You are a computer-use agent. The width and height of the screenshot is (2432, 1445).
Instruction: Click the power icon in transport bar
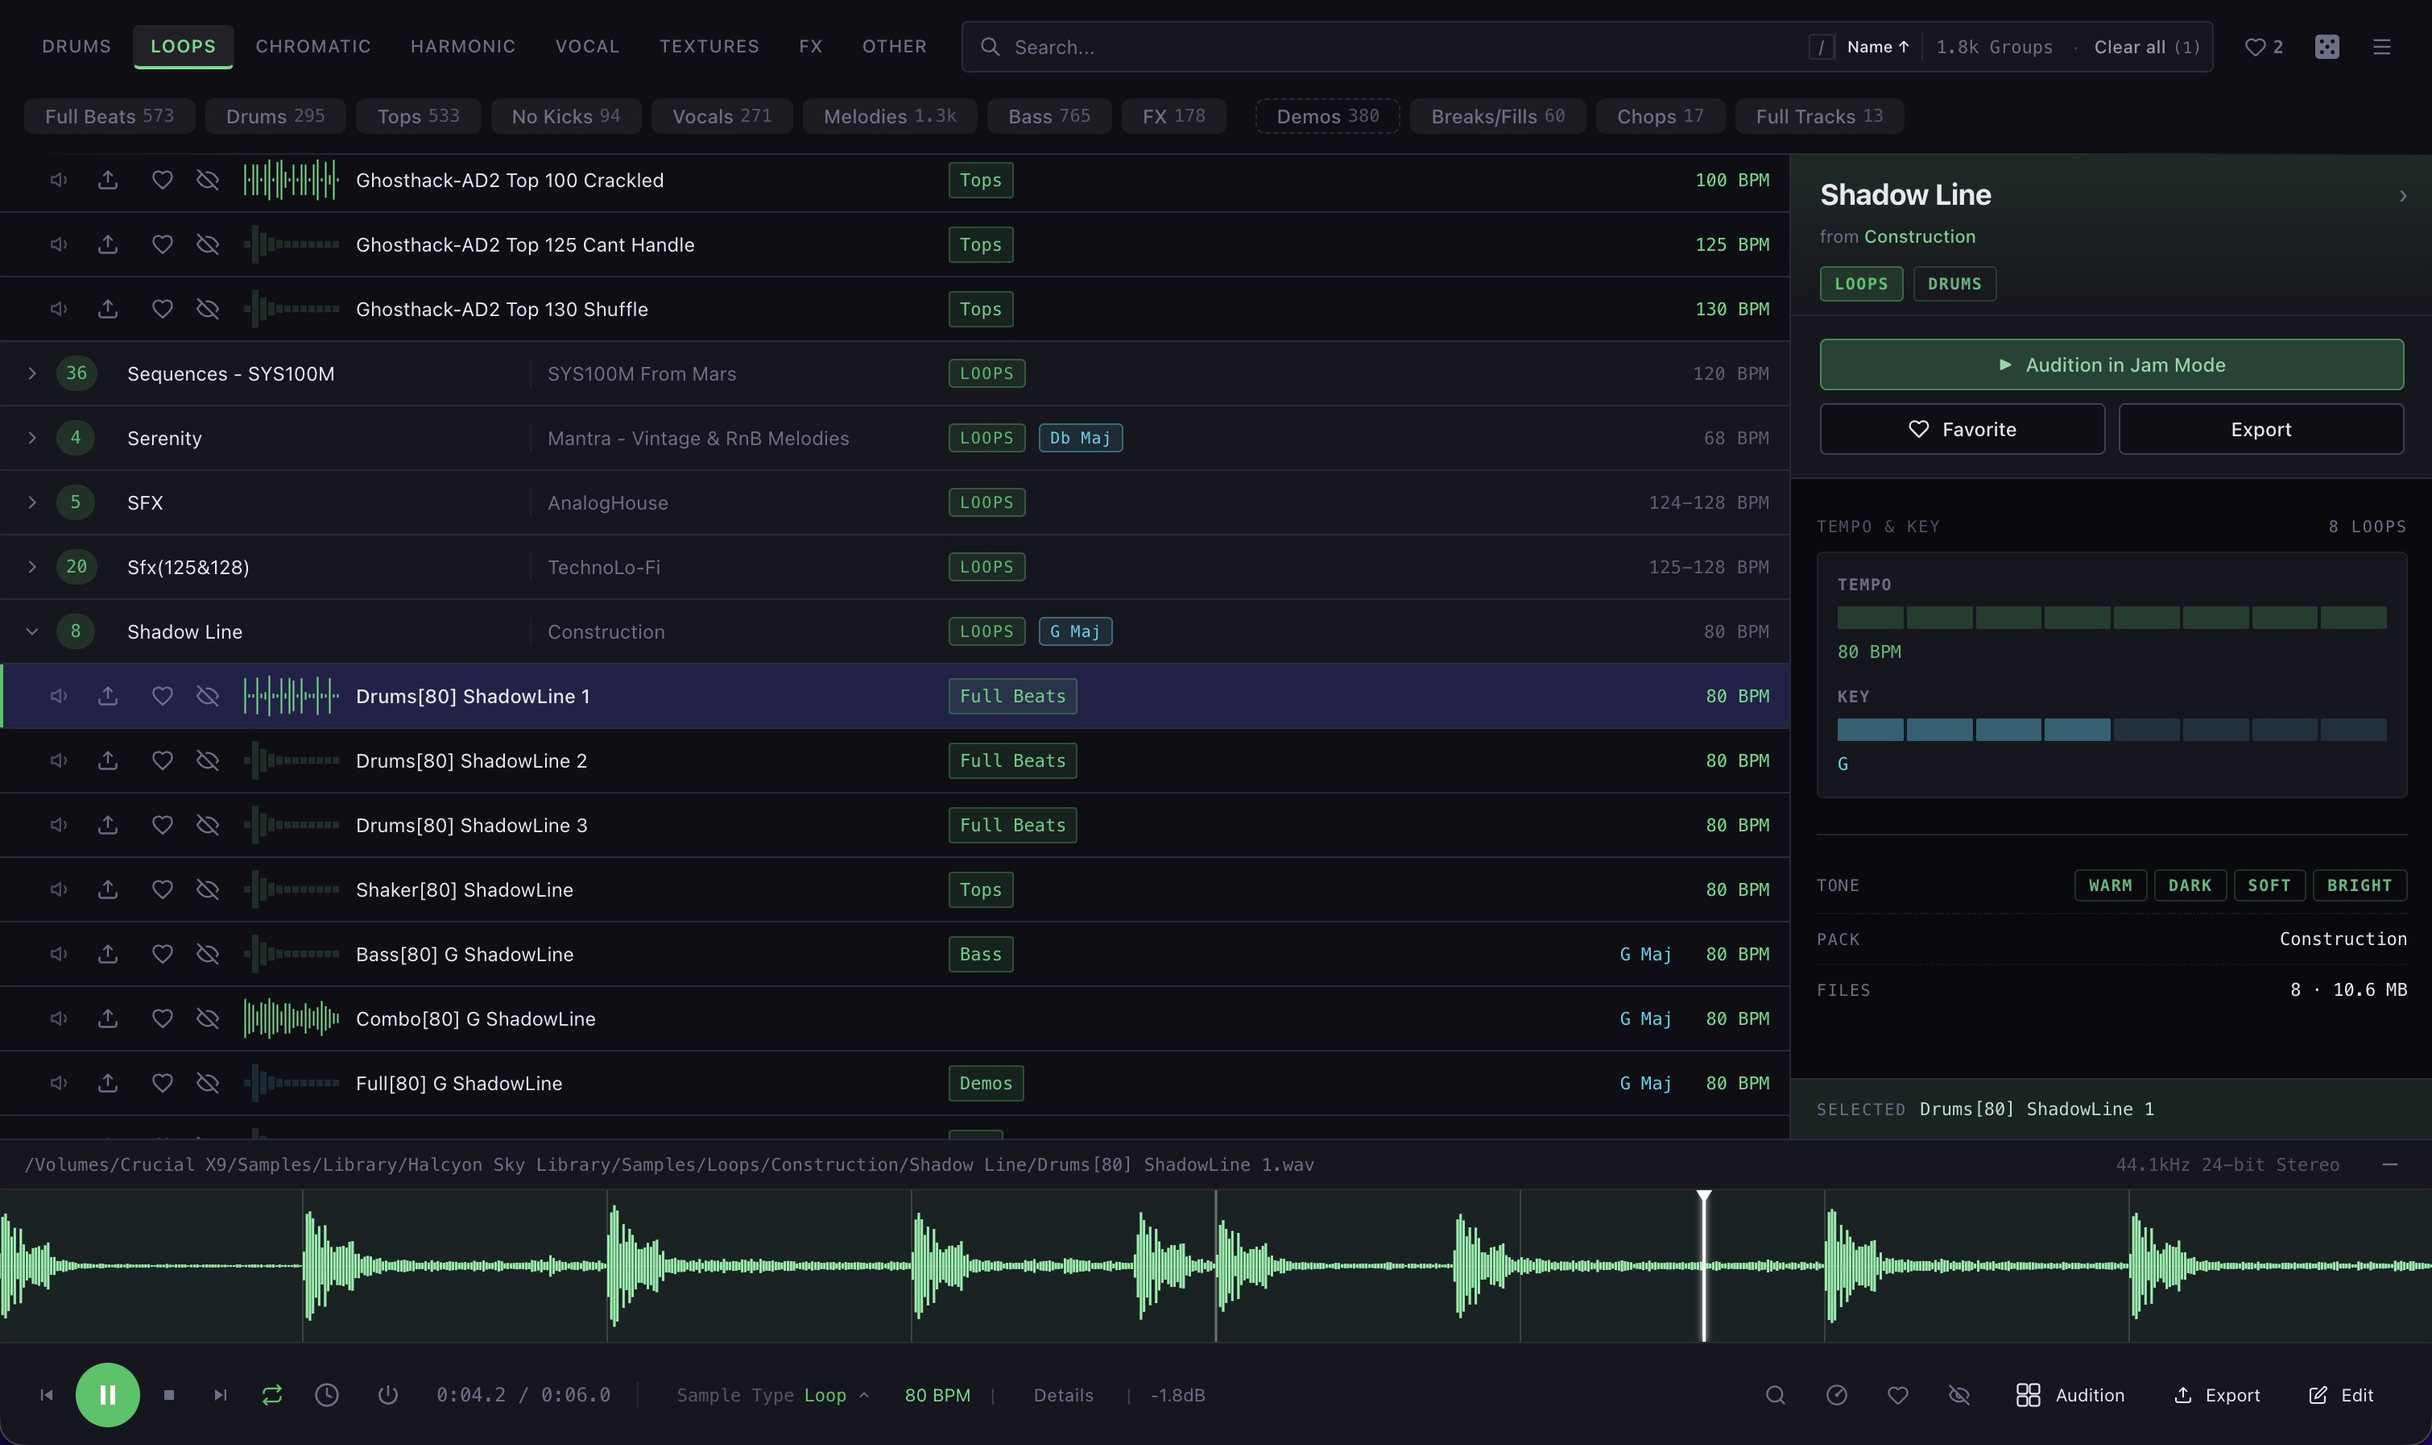(388, 1395)
